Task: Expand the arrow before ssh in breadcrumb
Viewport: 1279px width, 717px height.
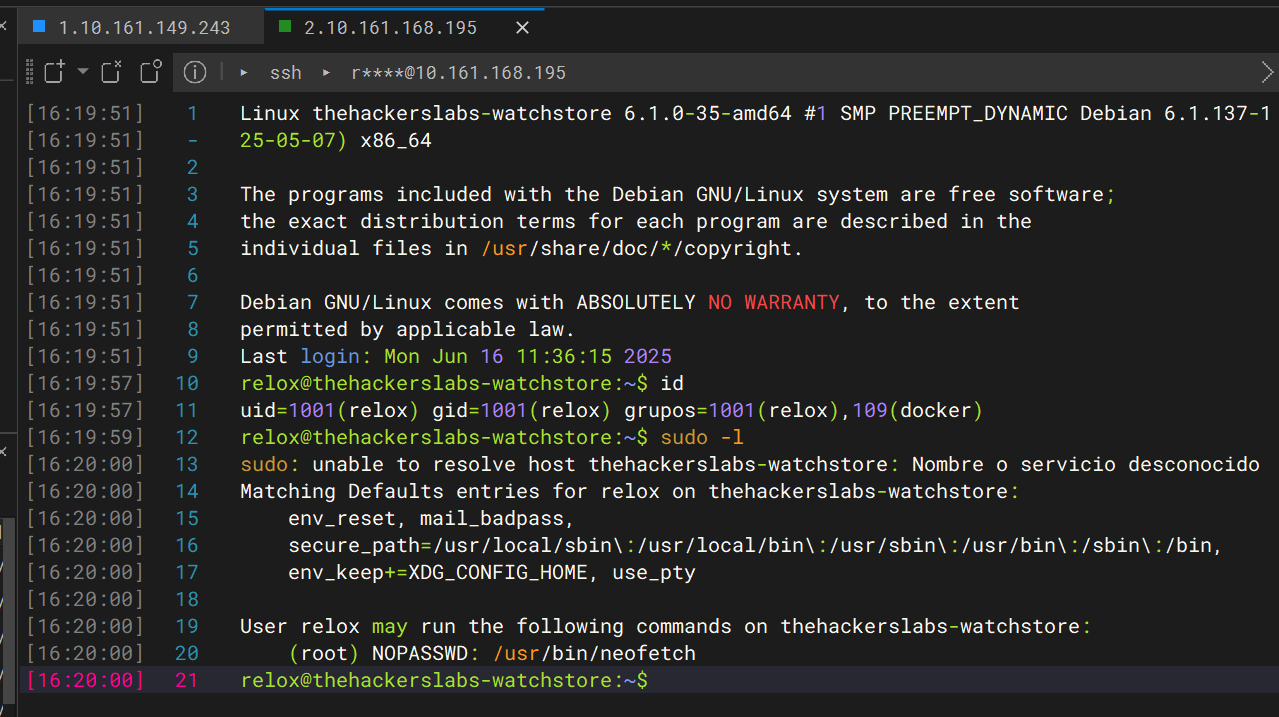Action: [x=244, y=73]
